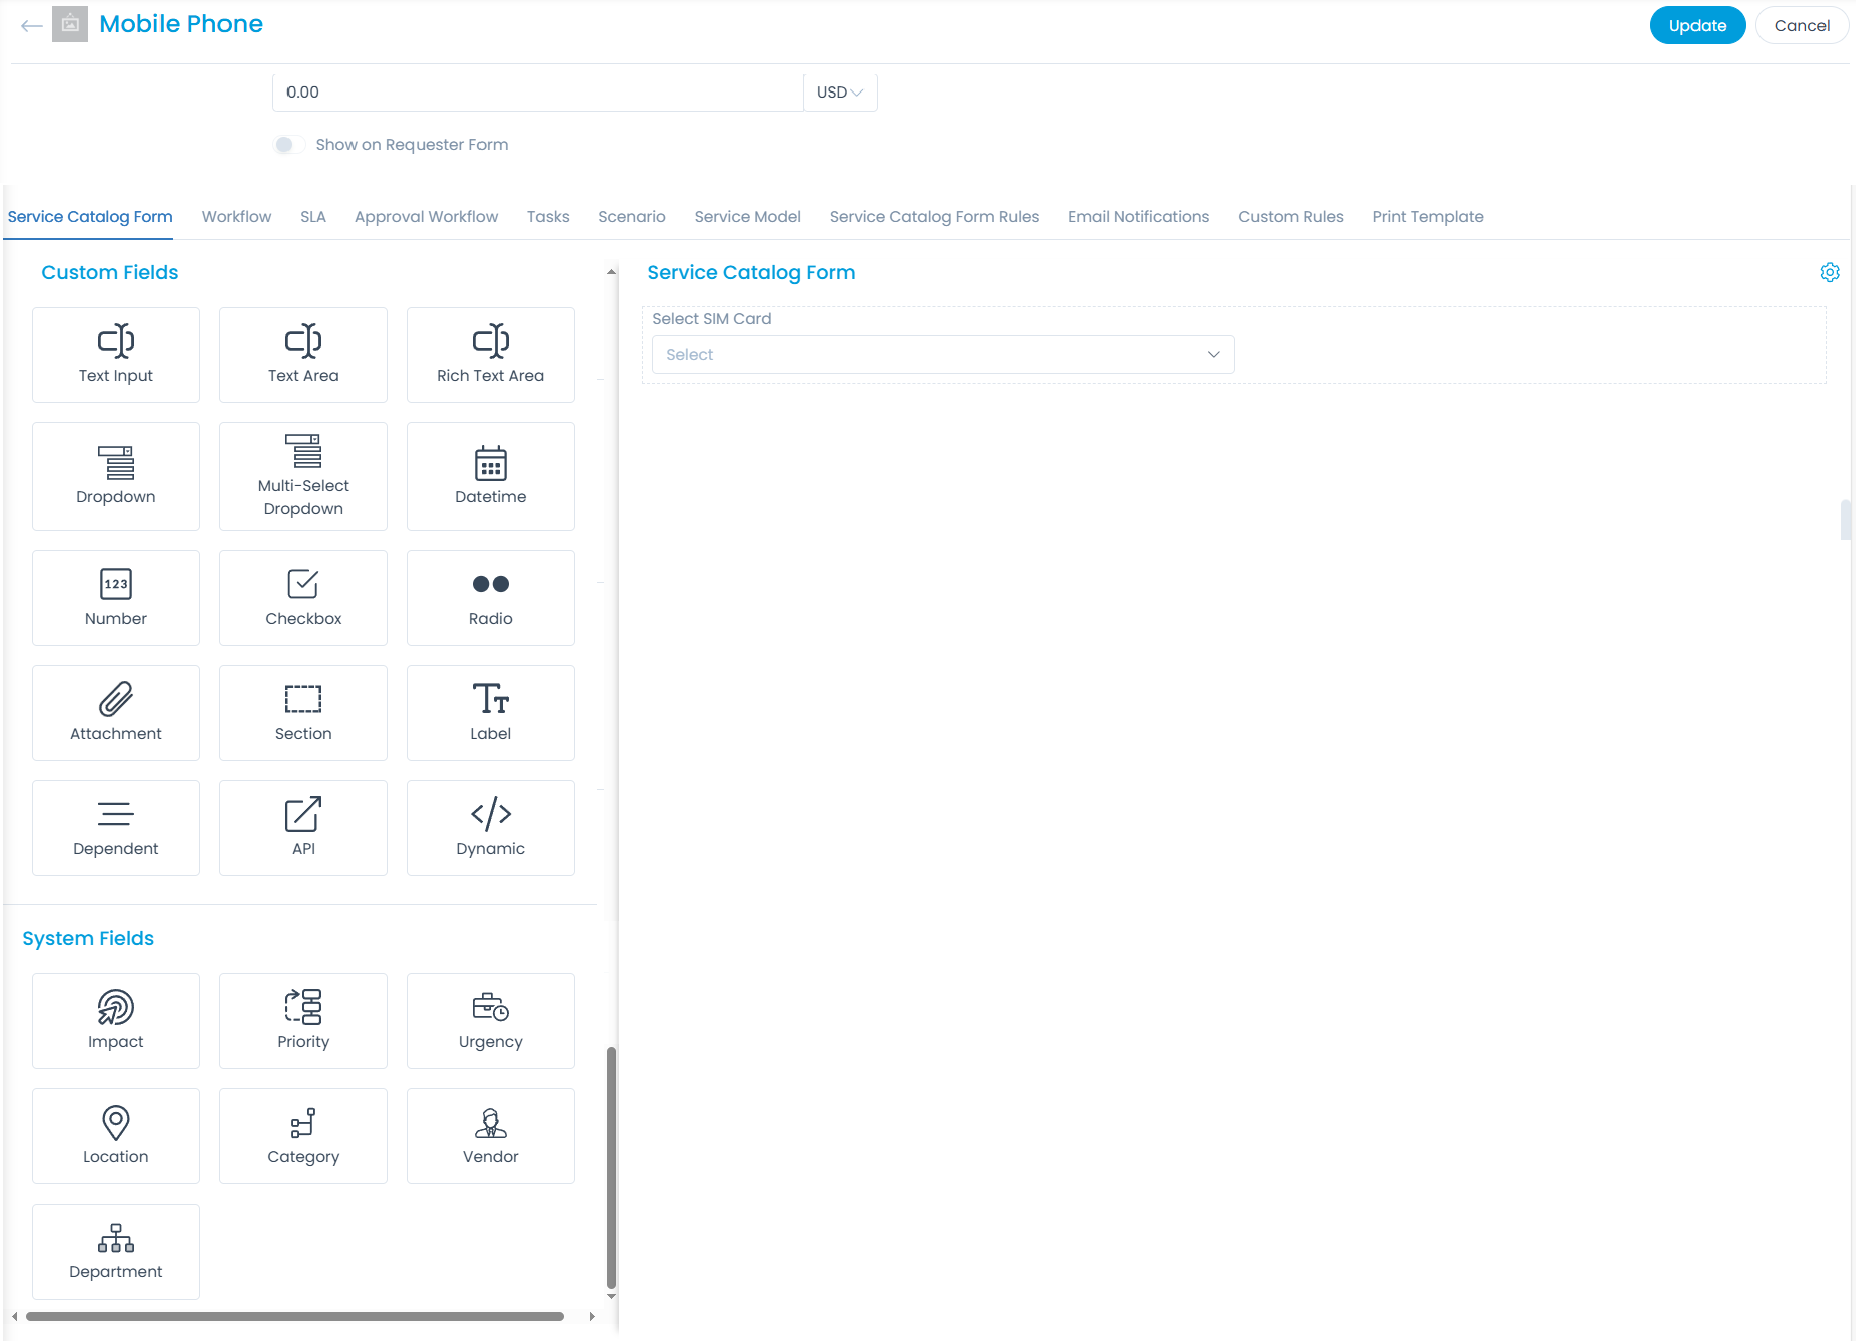
Task: Cancel the Mobile Phone edits
Action: pos(1801,24)
